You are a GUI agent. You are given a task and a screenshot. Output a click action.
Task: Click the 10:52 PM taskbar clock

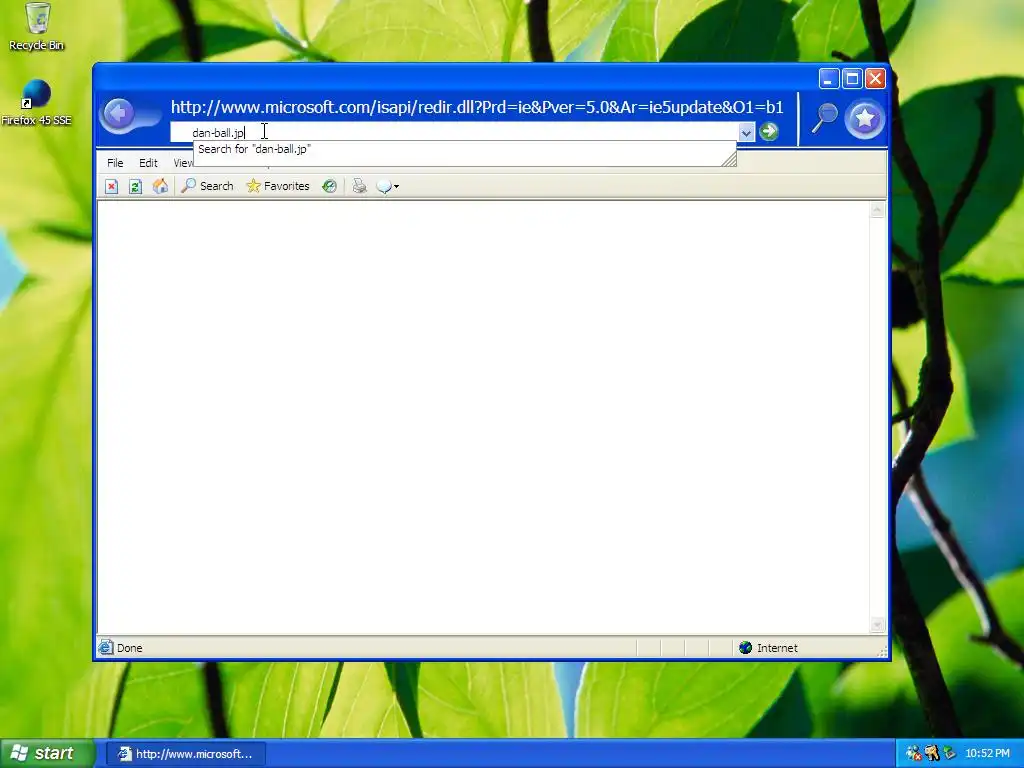987,754
